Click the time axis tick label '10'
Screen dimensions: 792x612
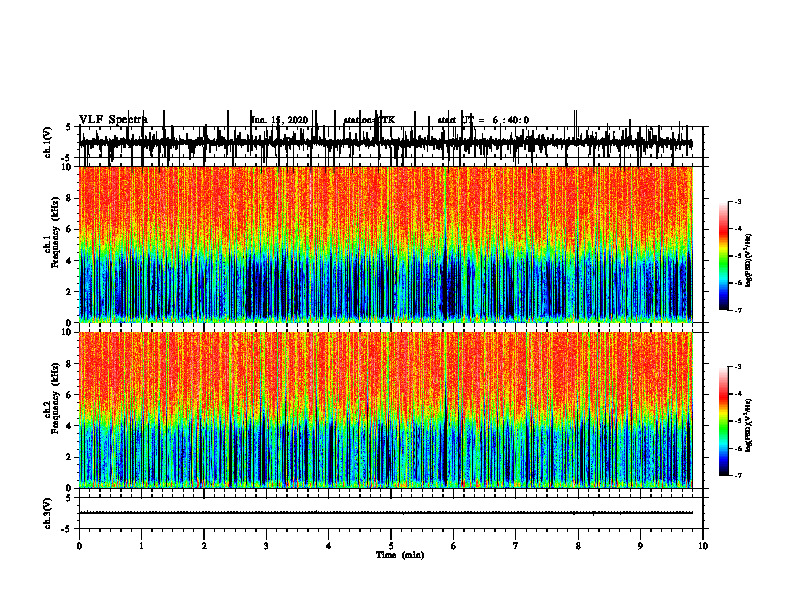point(703,546)
